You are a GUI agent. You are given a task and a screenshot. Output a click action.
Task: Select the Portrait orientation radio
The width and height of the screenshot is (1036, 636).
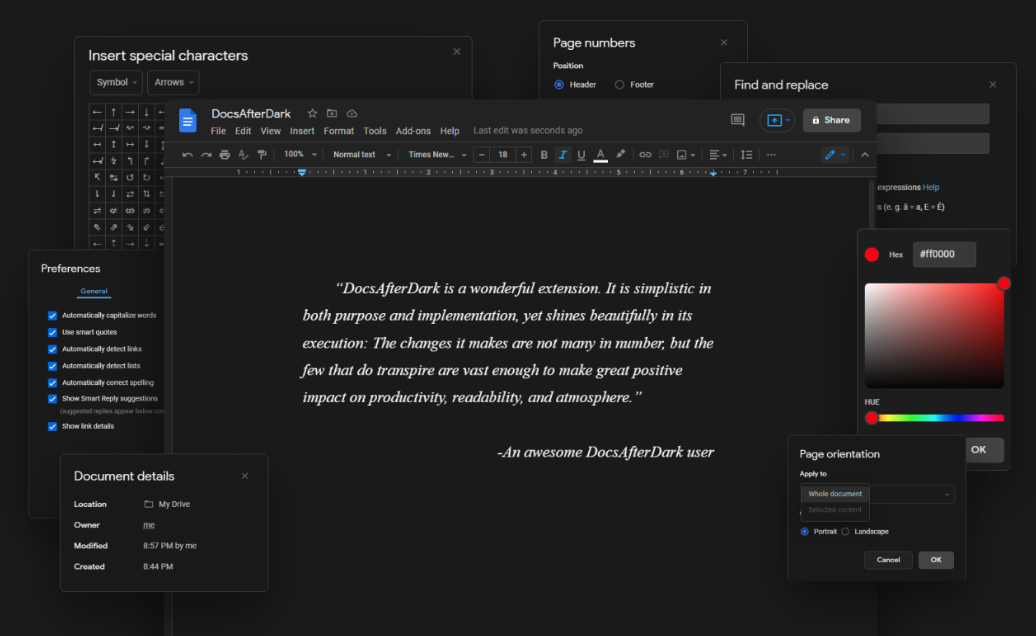click(805, 532)
